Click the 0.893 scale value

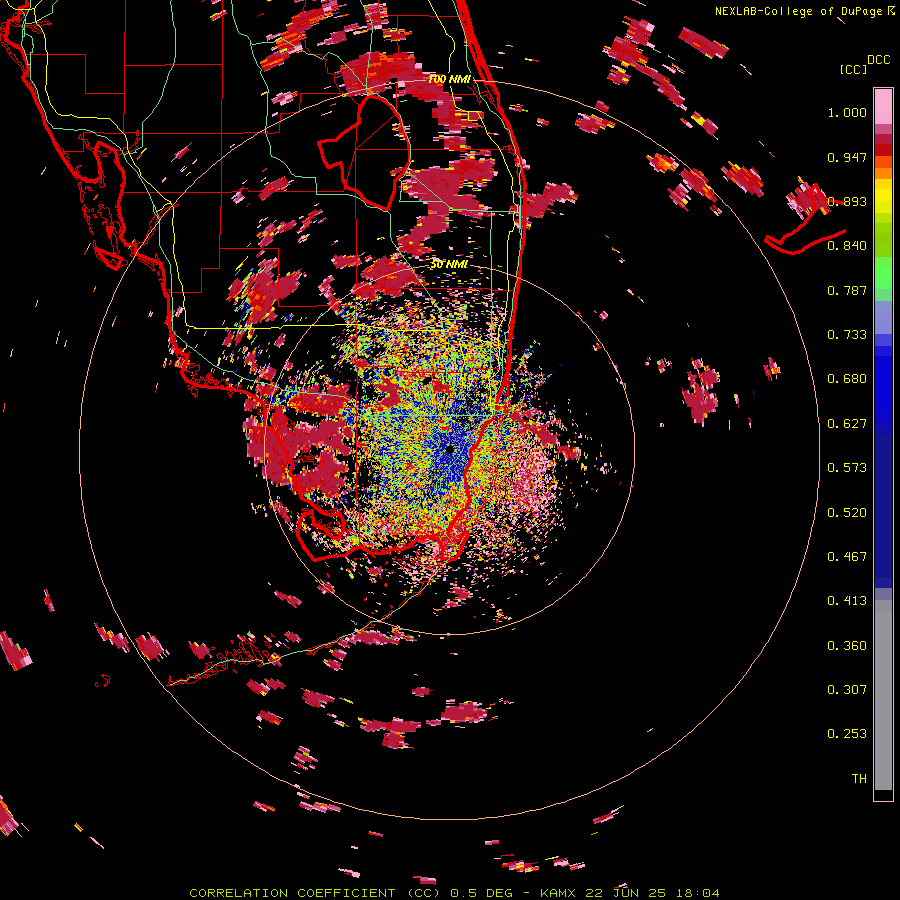click(x=847, y=201)
